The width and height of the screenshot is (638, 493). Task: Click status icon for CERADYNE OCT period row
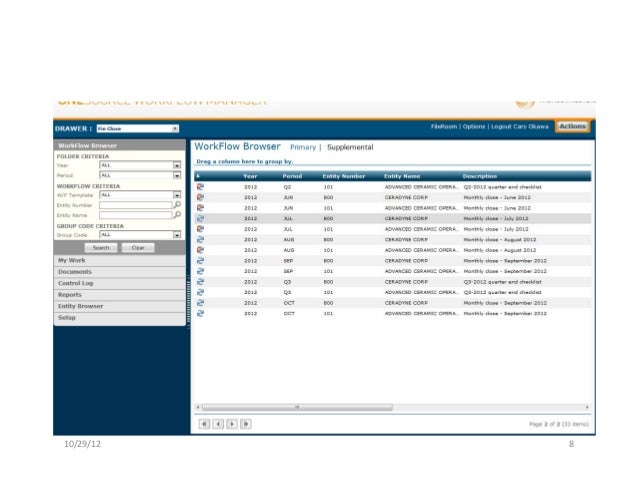(200, 303)
